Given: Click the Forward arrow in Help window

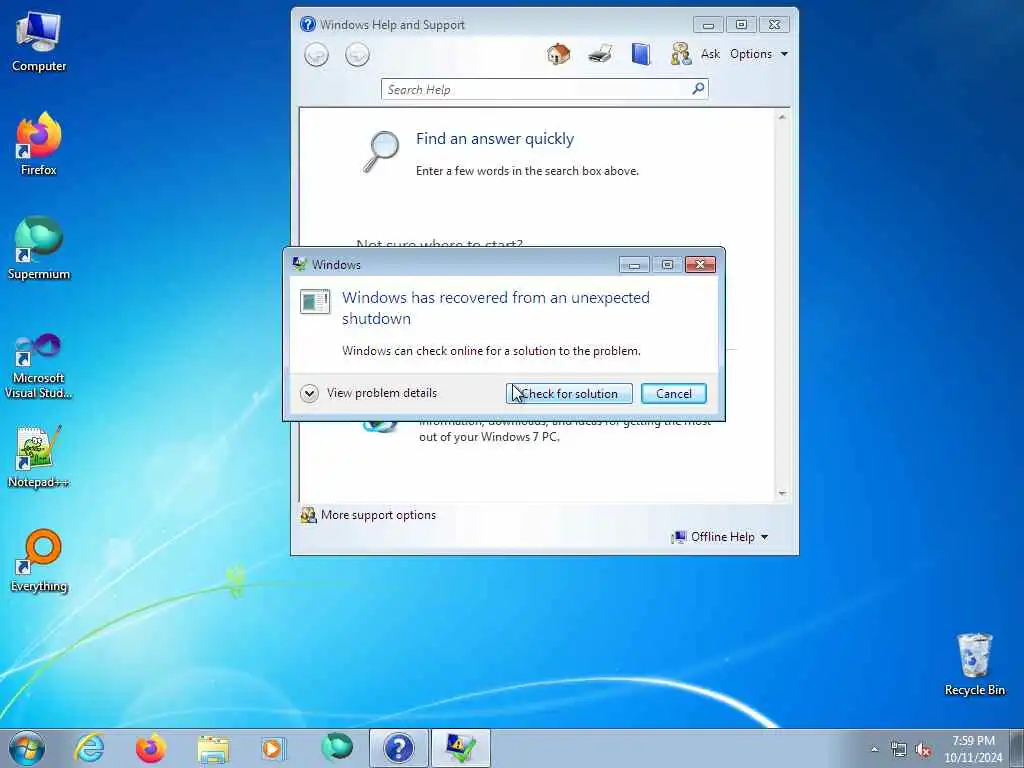Looking at the screenshot, I should 357,55.
